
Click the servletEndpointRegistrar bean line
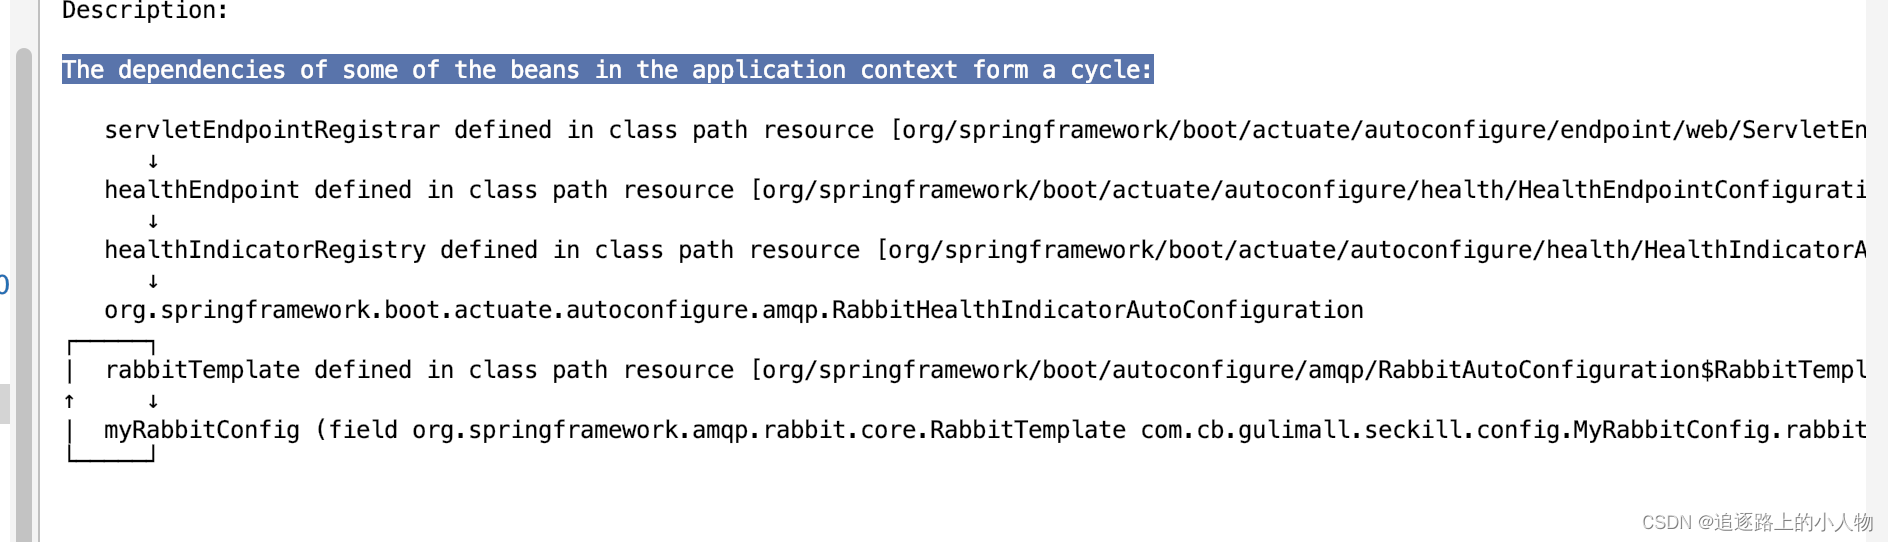pyautogui.click(x=985, y=130)
